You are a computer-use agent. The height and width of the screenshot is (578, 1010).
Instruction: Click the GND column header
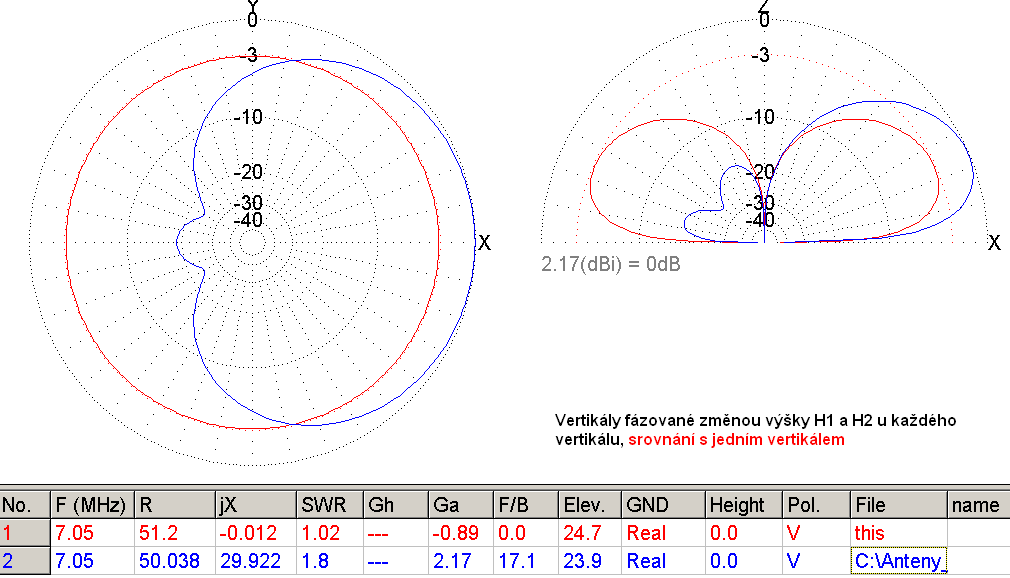click(662, 505)
